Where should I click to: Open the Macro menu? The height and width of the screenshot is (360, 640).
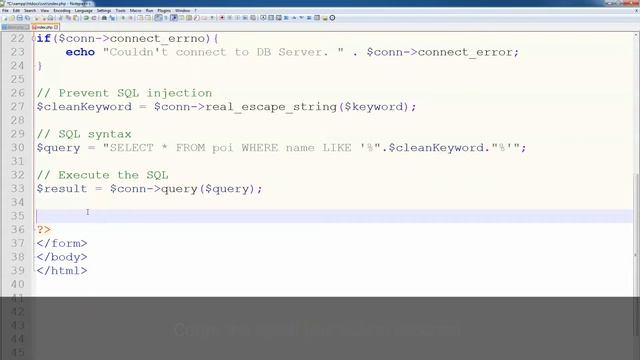[136, 11]
